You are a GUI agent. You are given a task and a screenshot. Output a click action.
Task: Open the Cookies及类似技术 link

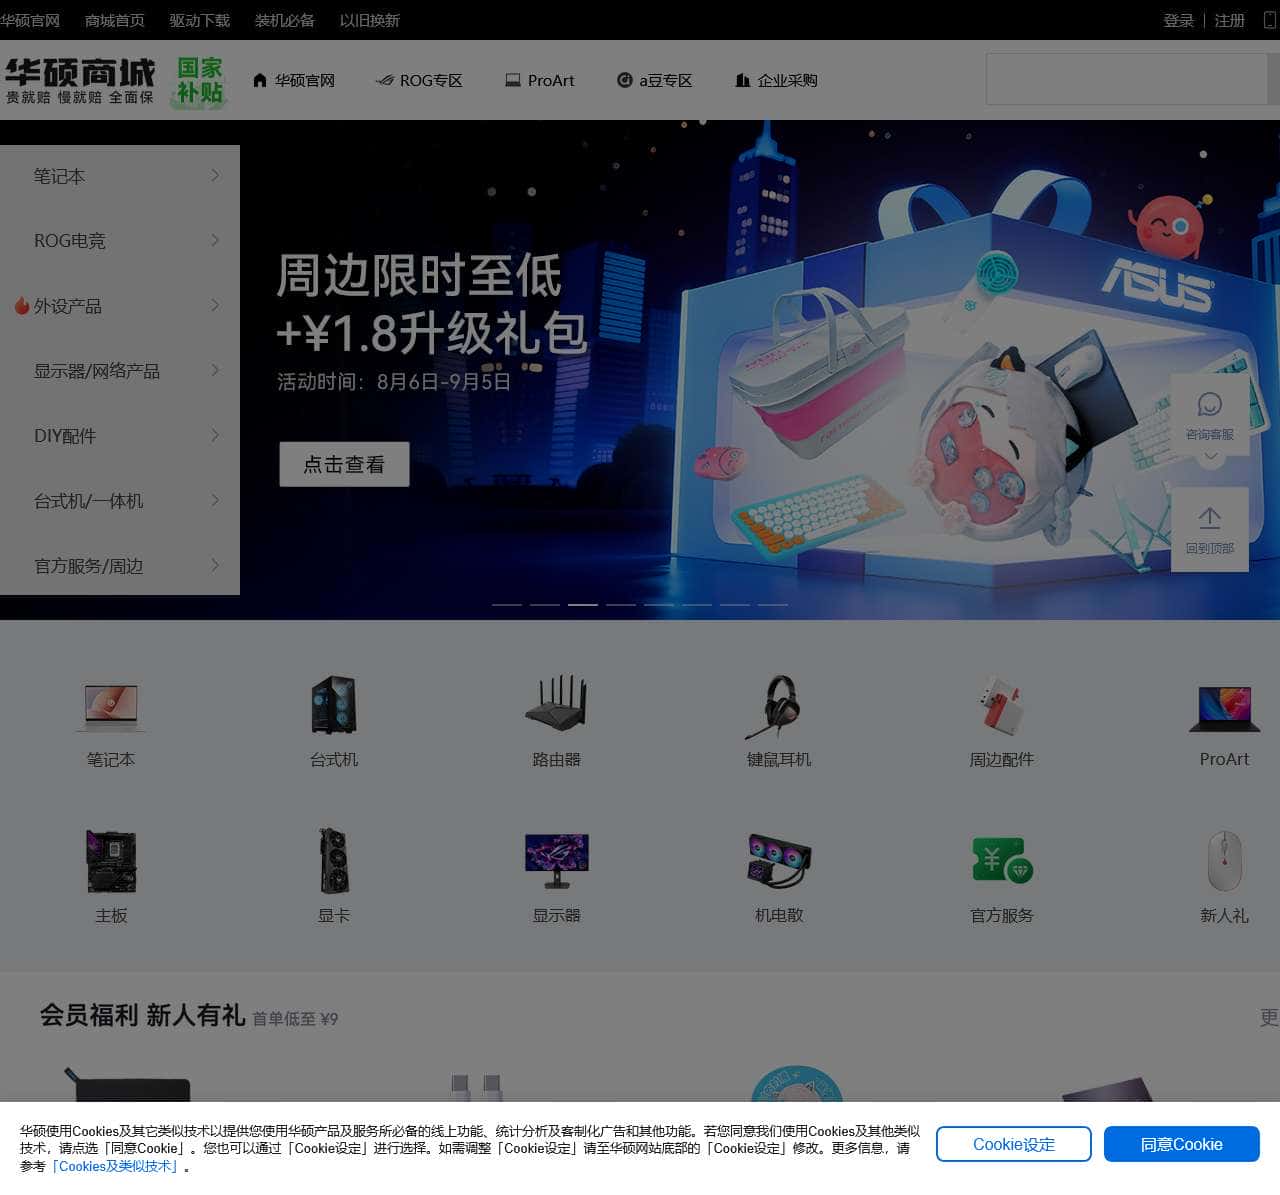(x=117, y=1166)
